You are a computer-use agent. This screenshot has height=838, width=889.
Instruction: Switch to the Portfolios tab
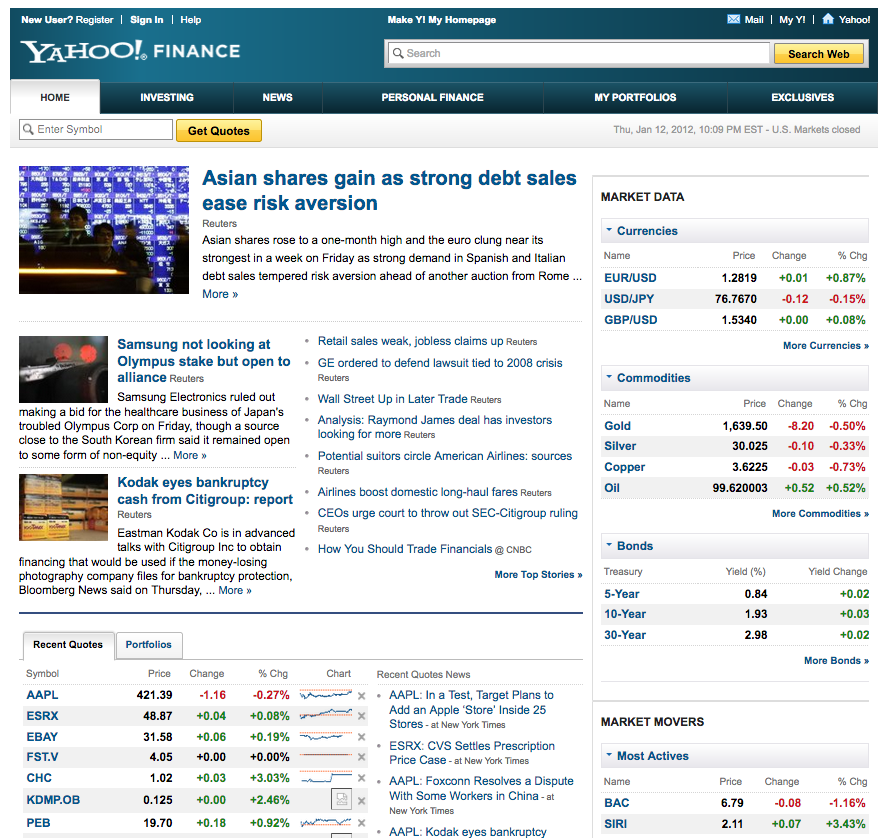(x=149, y=645)
